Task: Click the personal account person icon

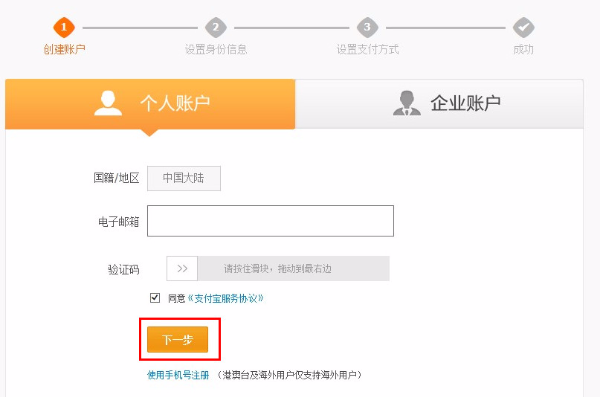Action: [x=108, y=103]
